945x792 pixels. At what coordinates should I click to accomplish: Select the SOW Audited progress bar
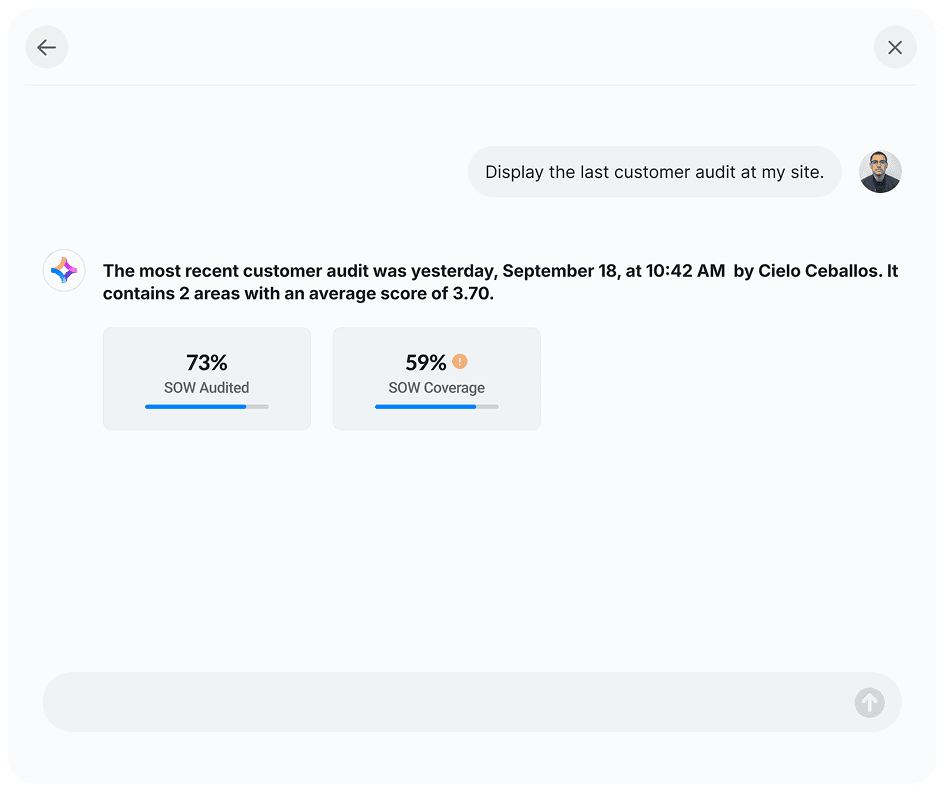pyautogui.click(x=207, y=407)
